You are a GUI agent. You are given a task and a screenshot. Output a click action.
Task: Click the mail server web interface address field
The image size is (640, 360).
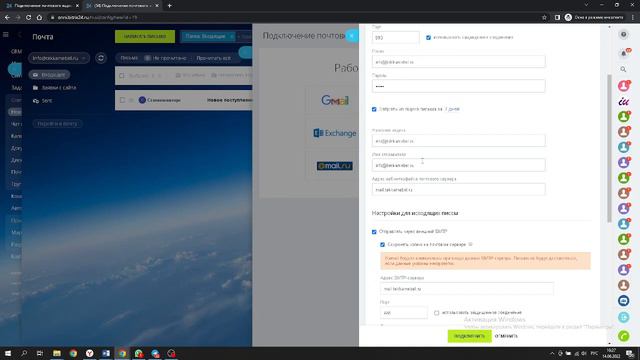[458, 189]
